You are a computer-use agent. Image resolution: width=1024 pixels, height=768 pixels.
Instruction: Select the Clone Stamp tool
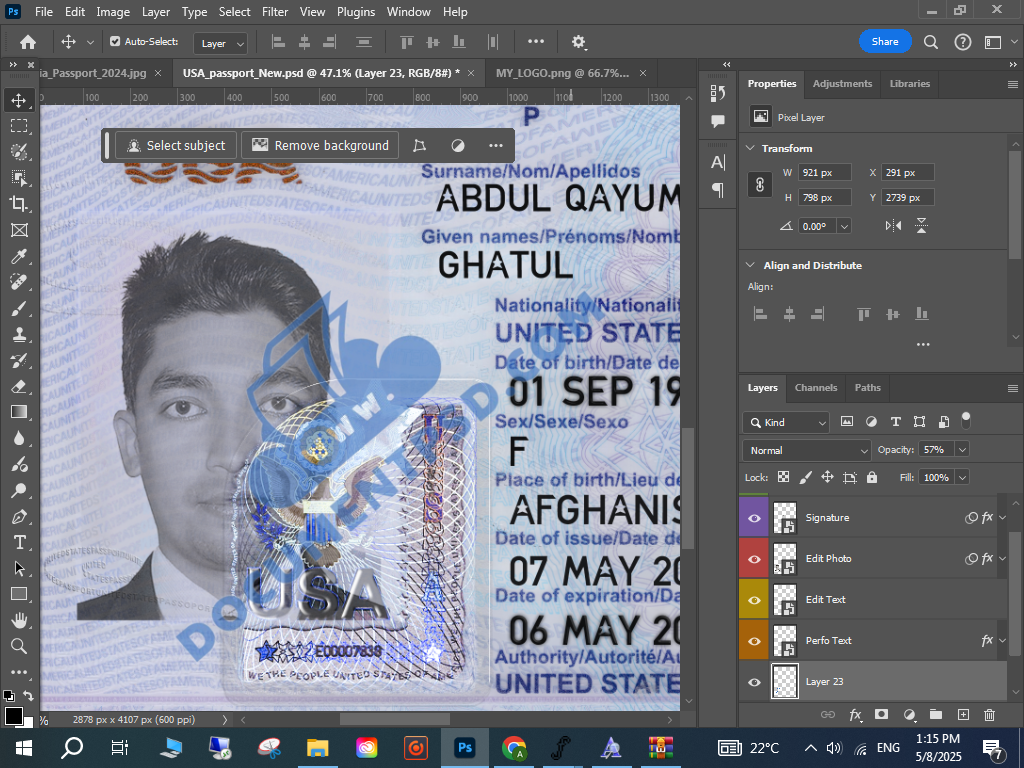(x=19, y=334)
